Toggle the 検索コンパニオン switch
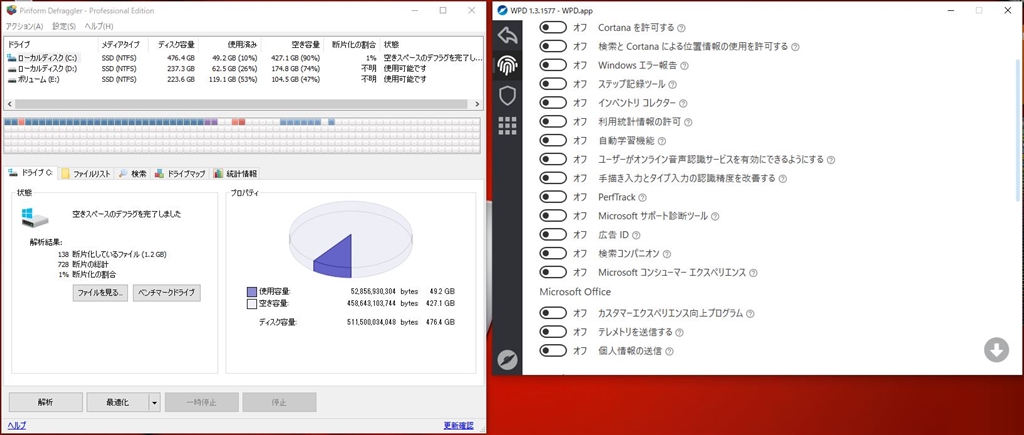Image resolution: width=1024 pixels, height=435 pixels. click(553, 253)
